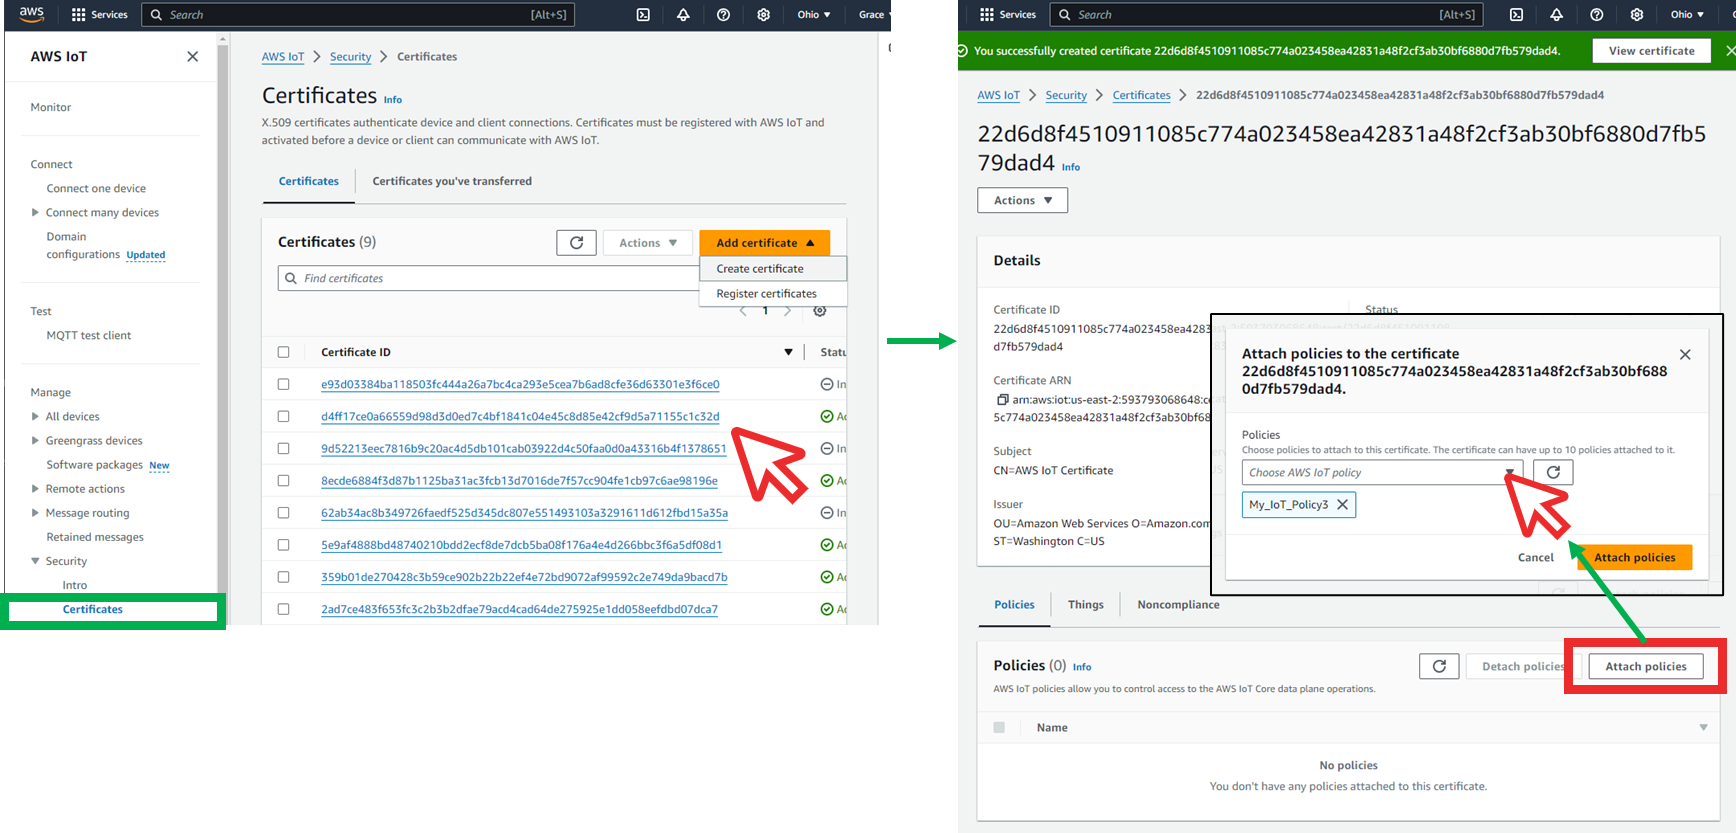Select the Policies tab

pyautogui.click(x=1014, y=604)
